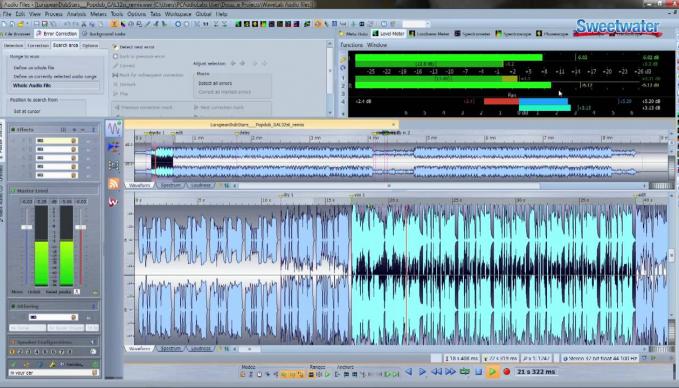Adjust the left master level fader

click(x=26, y=227)
